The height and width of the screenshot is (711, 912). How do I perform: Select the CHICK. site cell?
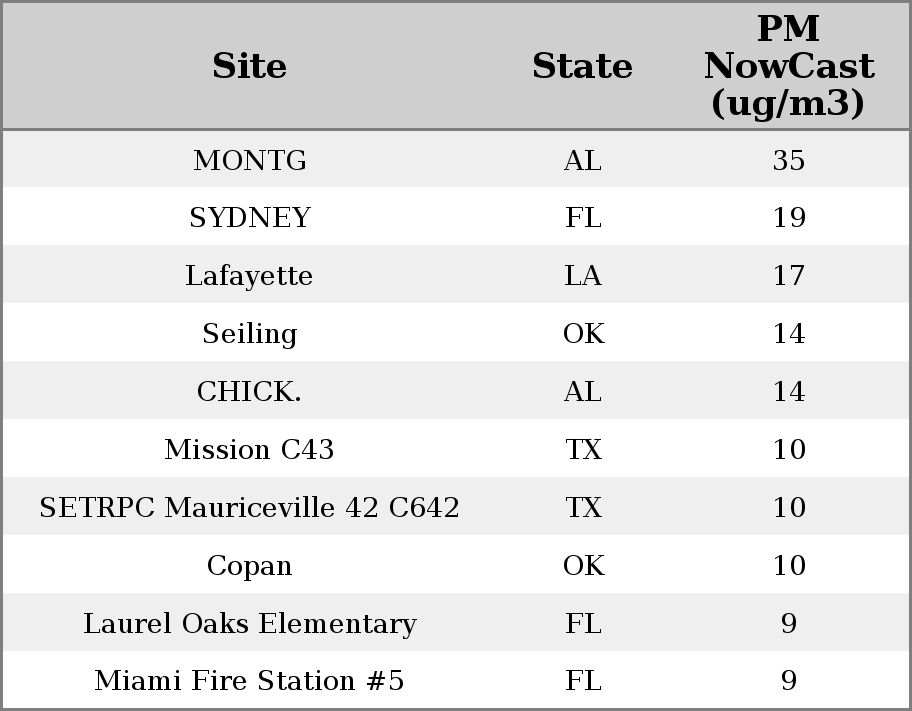tap(249, 392)
